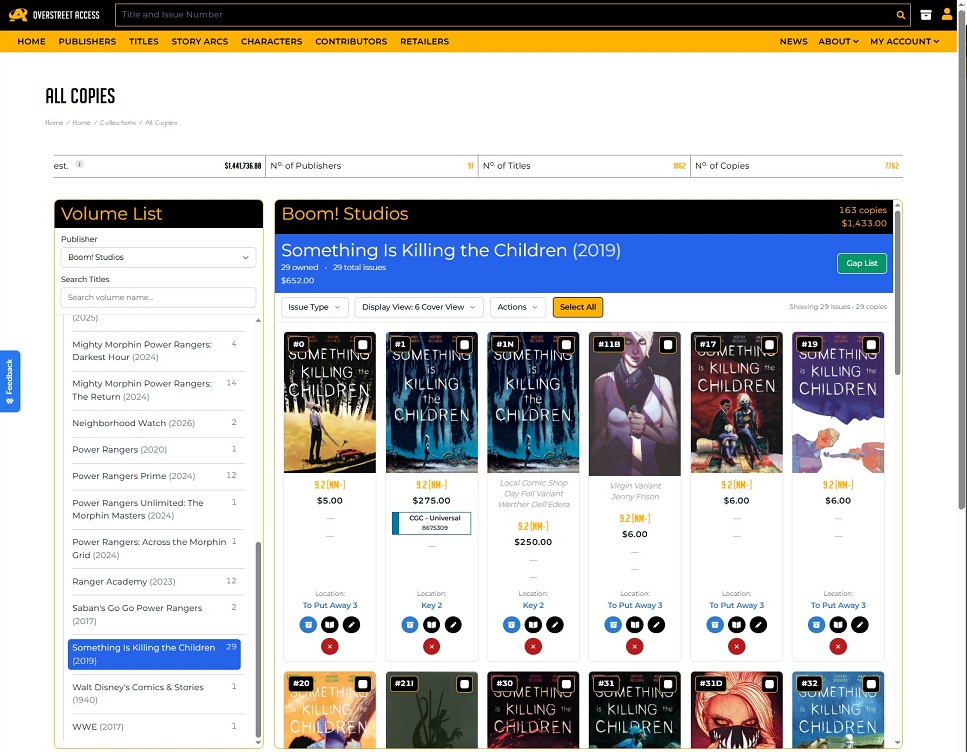Open the Key 2 location link for issue #1
The image size is (967, 752).
click(x=432, y=605)
